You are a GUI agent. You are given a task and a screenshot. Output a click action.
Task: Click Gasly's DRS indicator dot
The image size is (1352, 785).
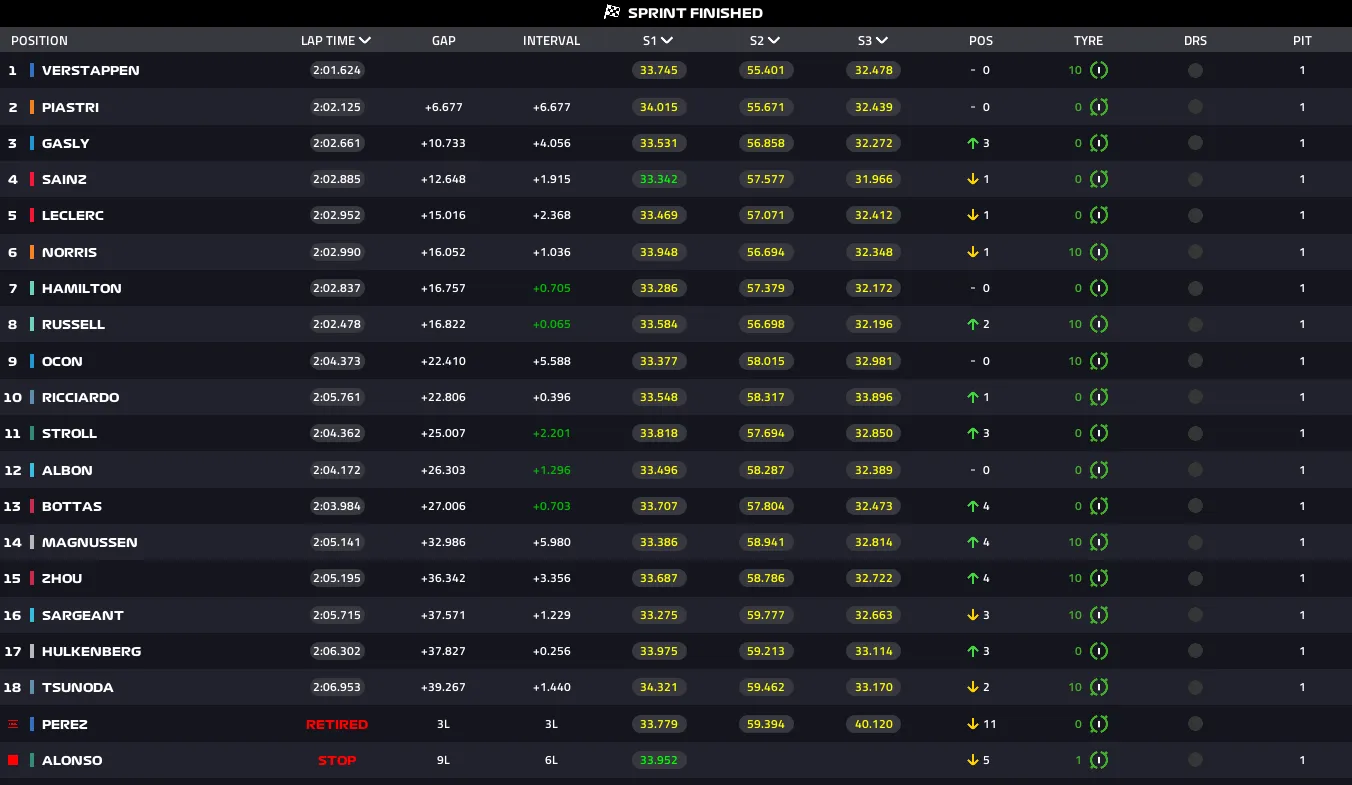tap(1195, 143)
